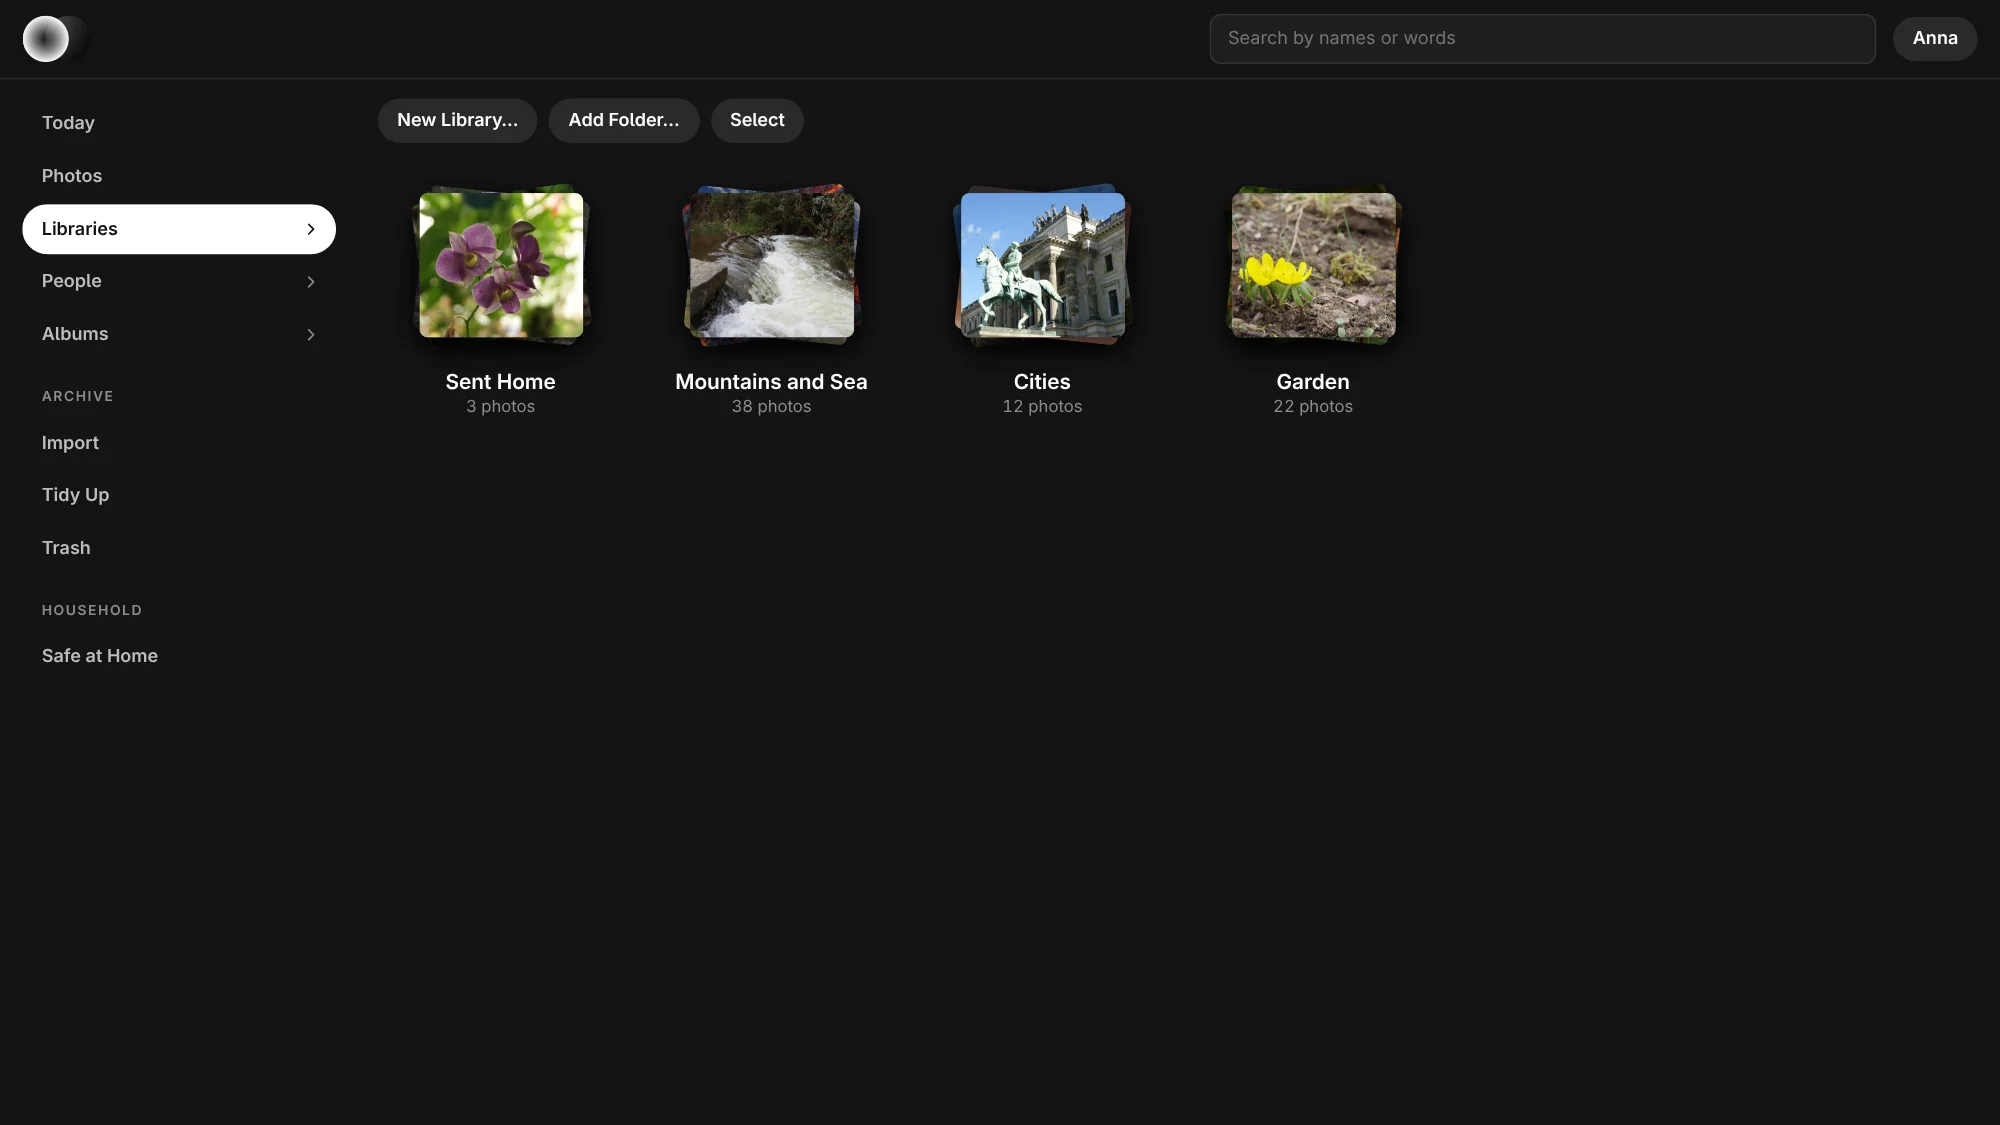
Task: Open Import under Archive
Action: click(179, 443)
